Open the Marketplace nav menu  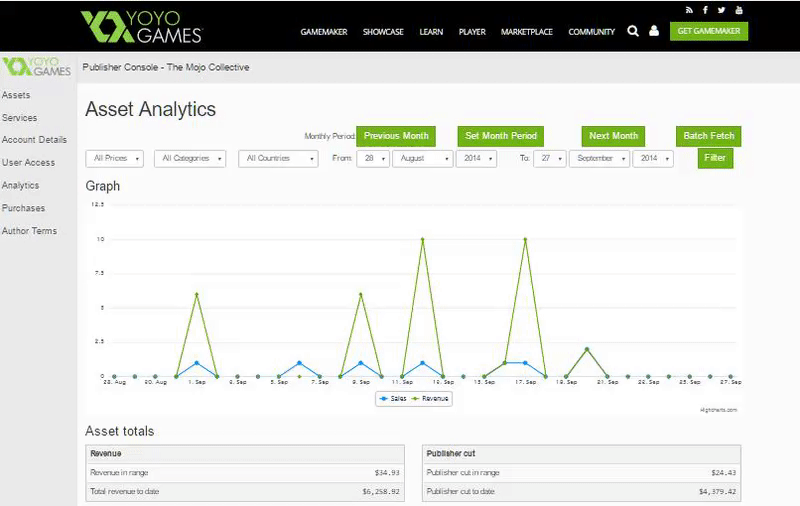point(527,32)
